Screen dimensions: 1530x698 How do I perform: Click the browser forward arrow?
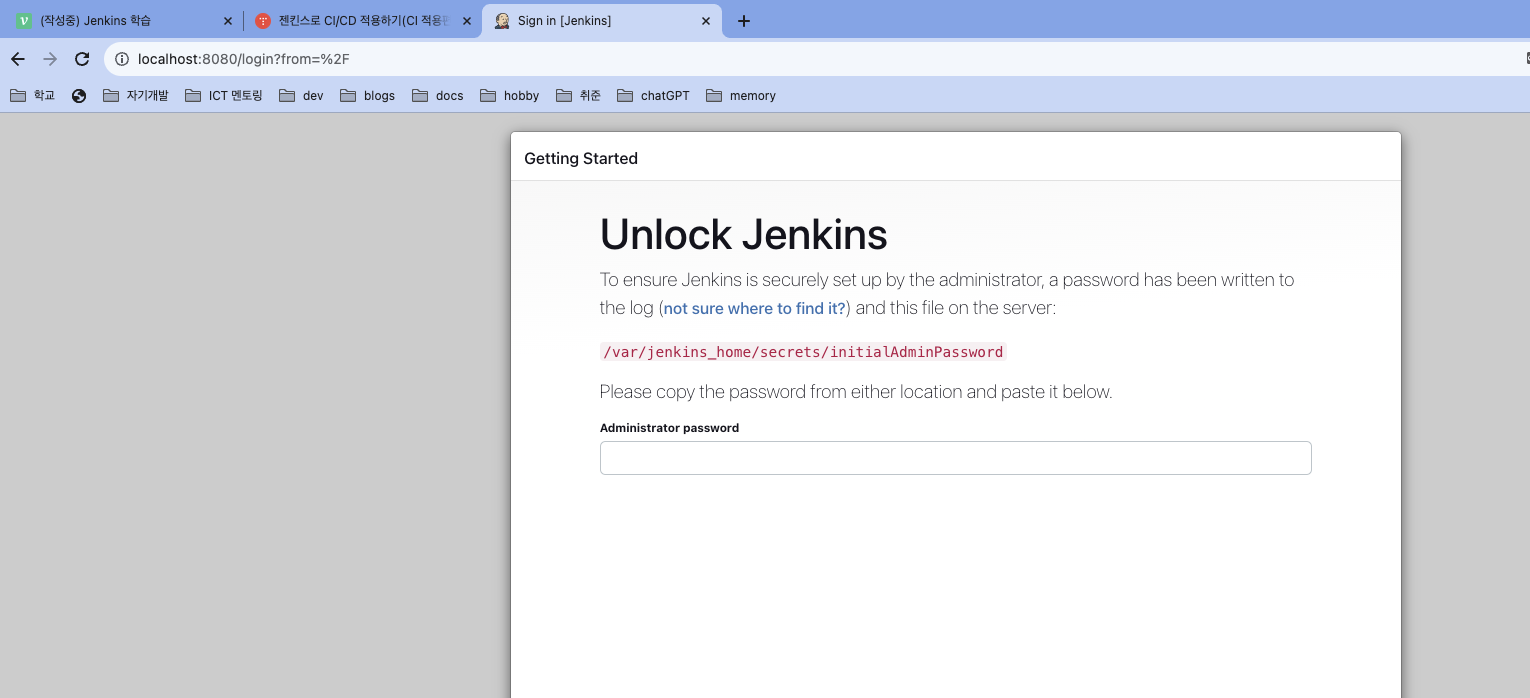50,59
